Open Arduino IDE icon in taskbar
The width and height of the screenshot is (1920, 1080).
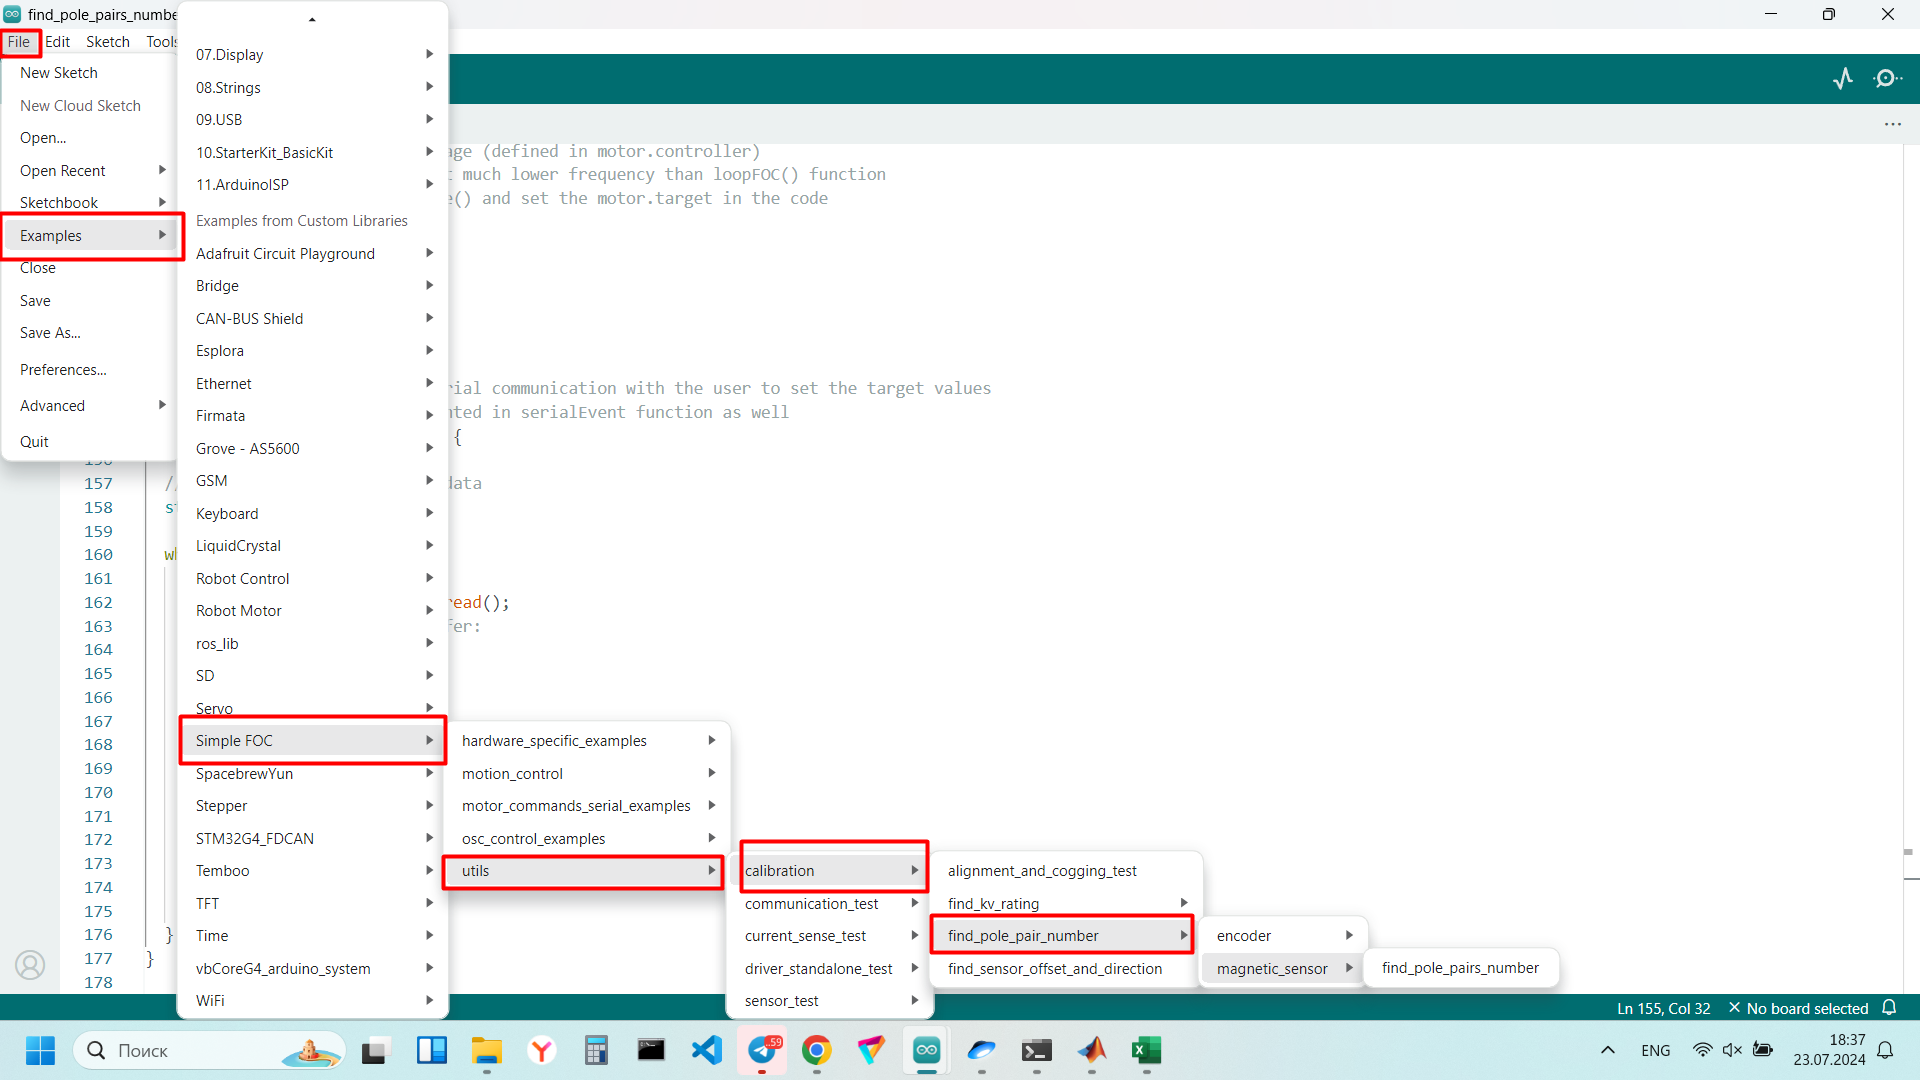pos(926,1050)
